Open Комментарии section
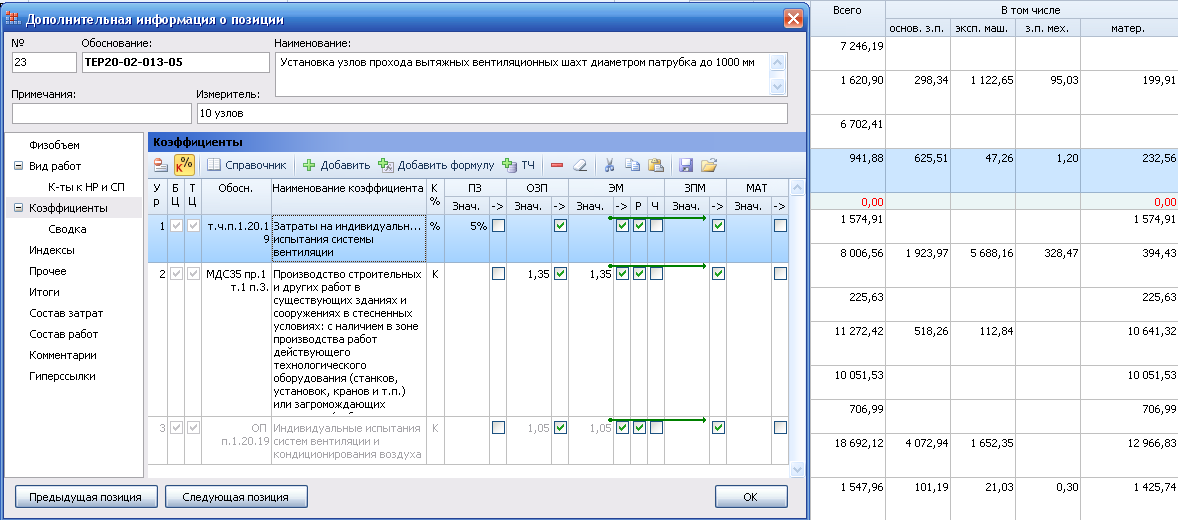1178x520 pixels. [62, 355]
